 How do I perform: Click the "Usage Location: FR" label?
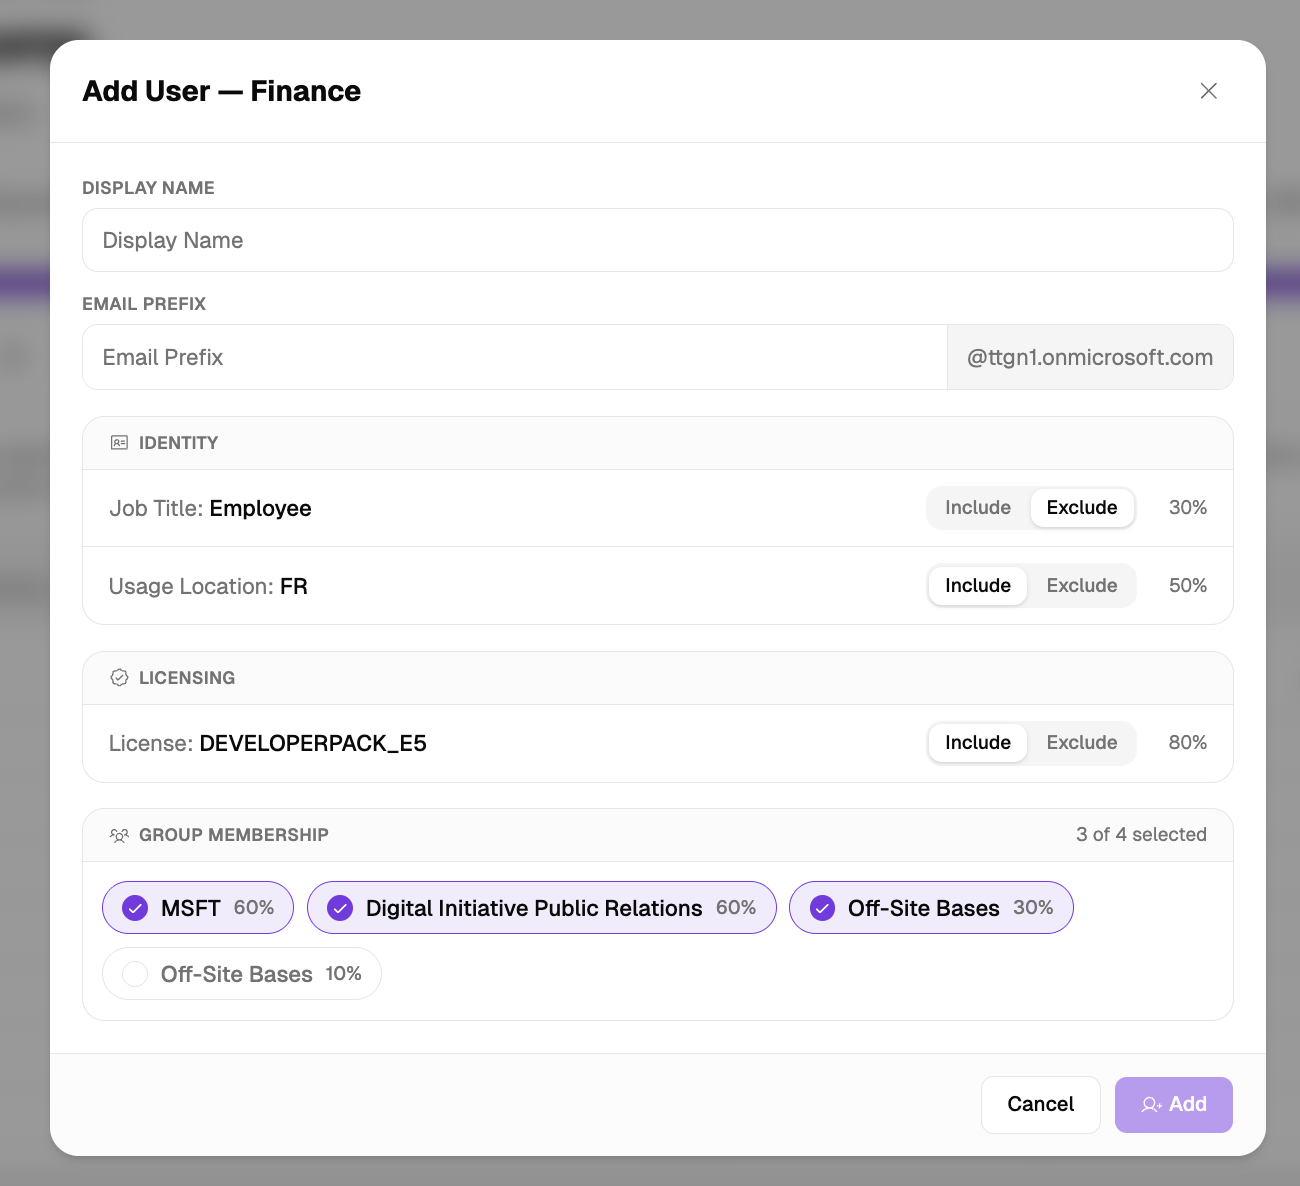(208, 586)
